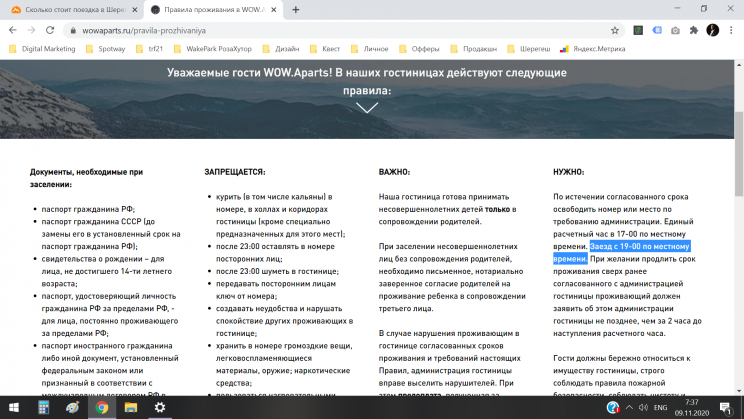
Task: Click 'паспорт гражданина РФ;' list item
Action: click(x=88, y=209)
